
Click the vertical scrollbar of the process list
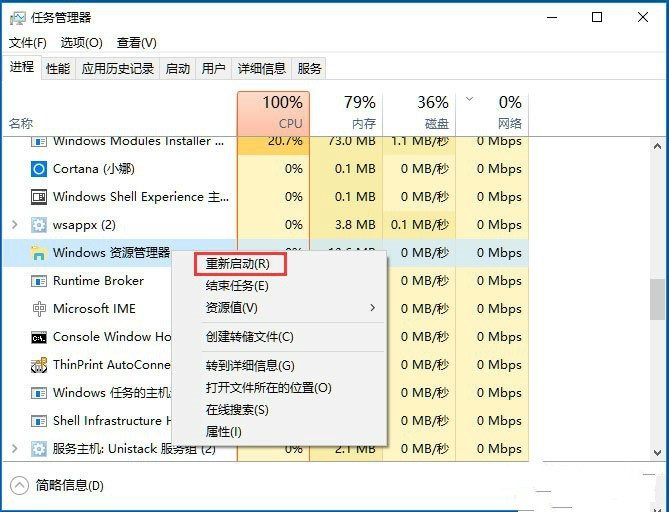657,300
